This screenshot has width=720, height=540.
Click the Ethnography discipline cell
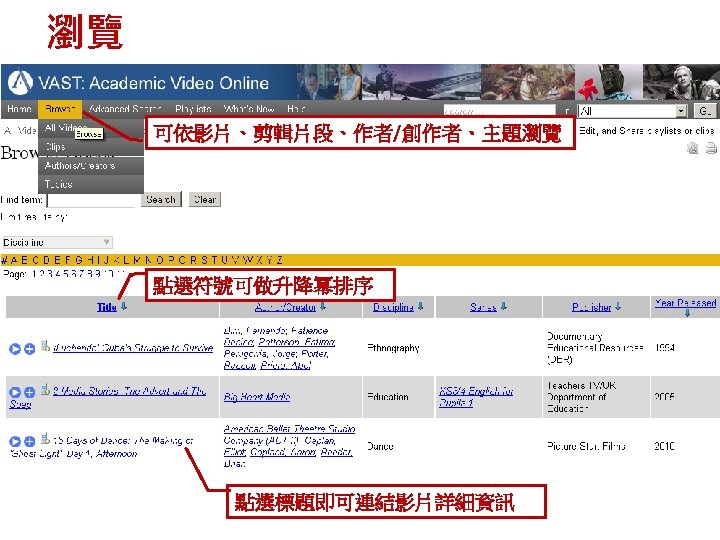(x=393, y=348)
